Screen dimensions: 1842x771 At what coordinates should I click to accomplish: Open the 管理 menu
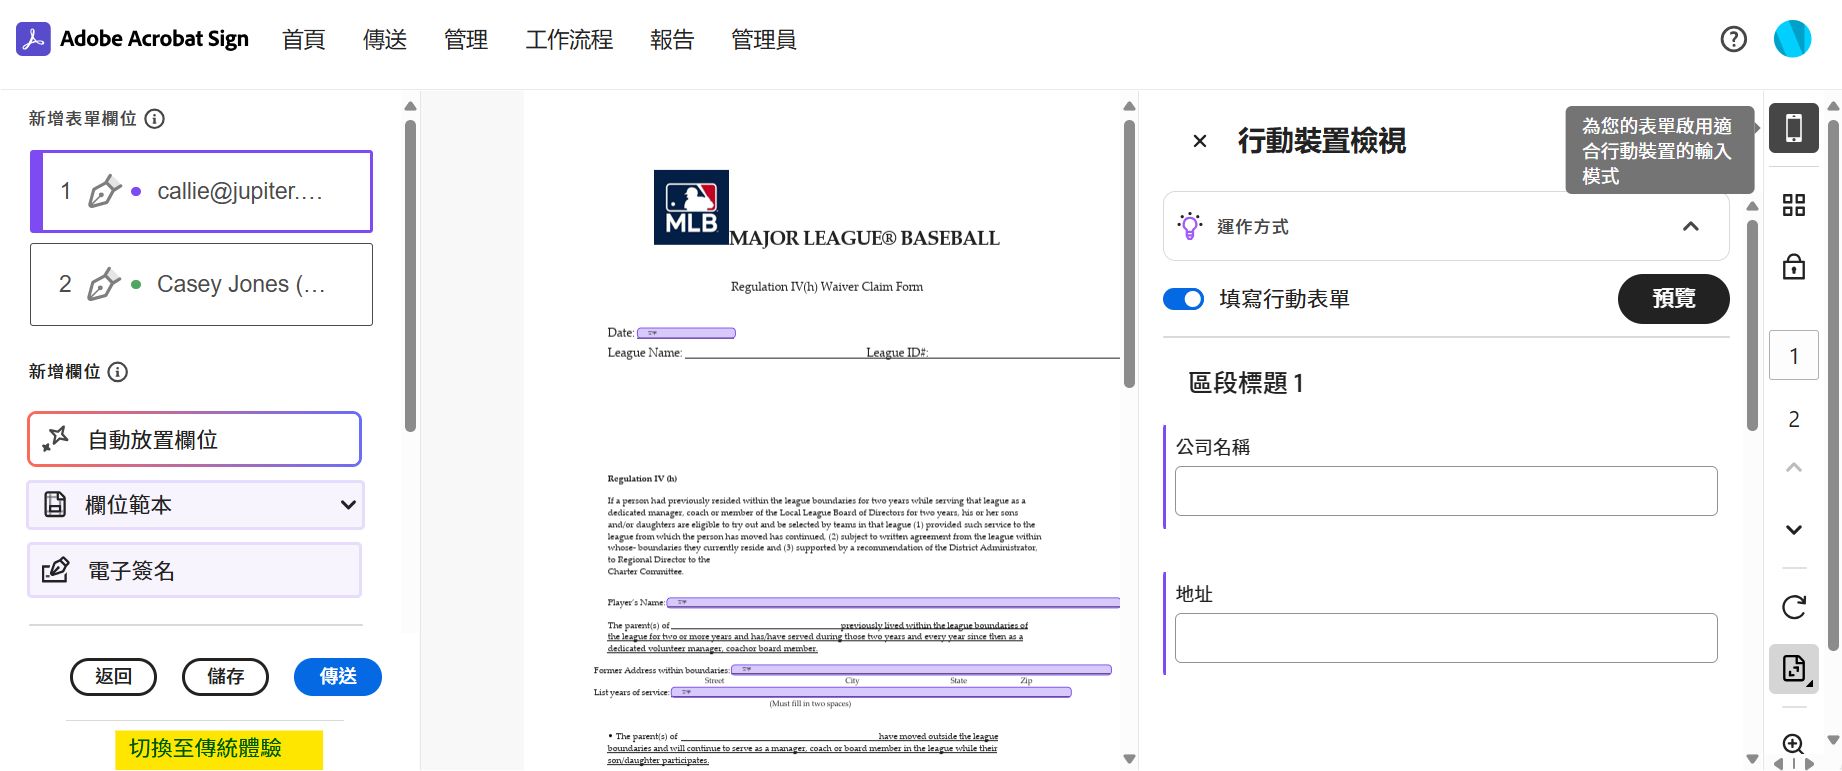(x=466, y=39)
